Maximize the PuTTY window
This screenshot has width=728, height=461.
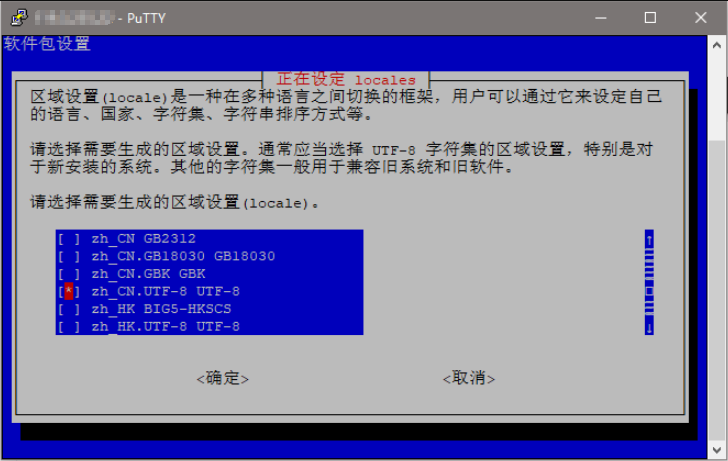pos(650,18)
